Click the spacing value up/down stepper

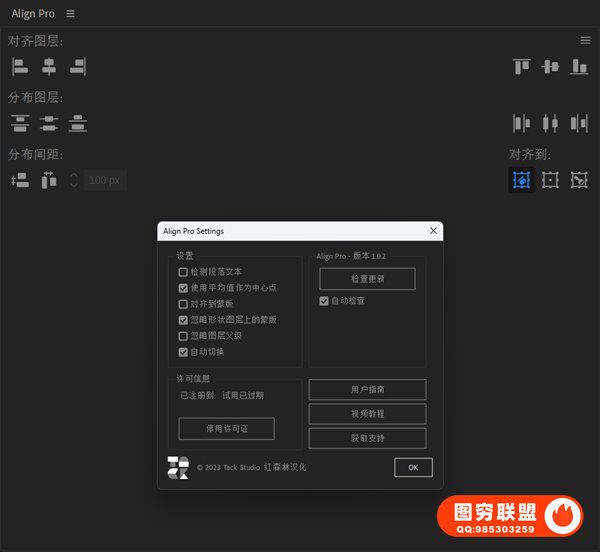(73, 180)
